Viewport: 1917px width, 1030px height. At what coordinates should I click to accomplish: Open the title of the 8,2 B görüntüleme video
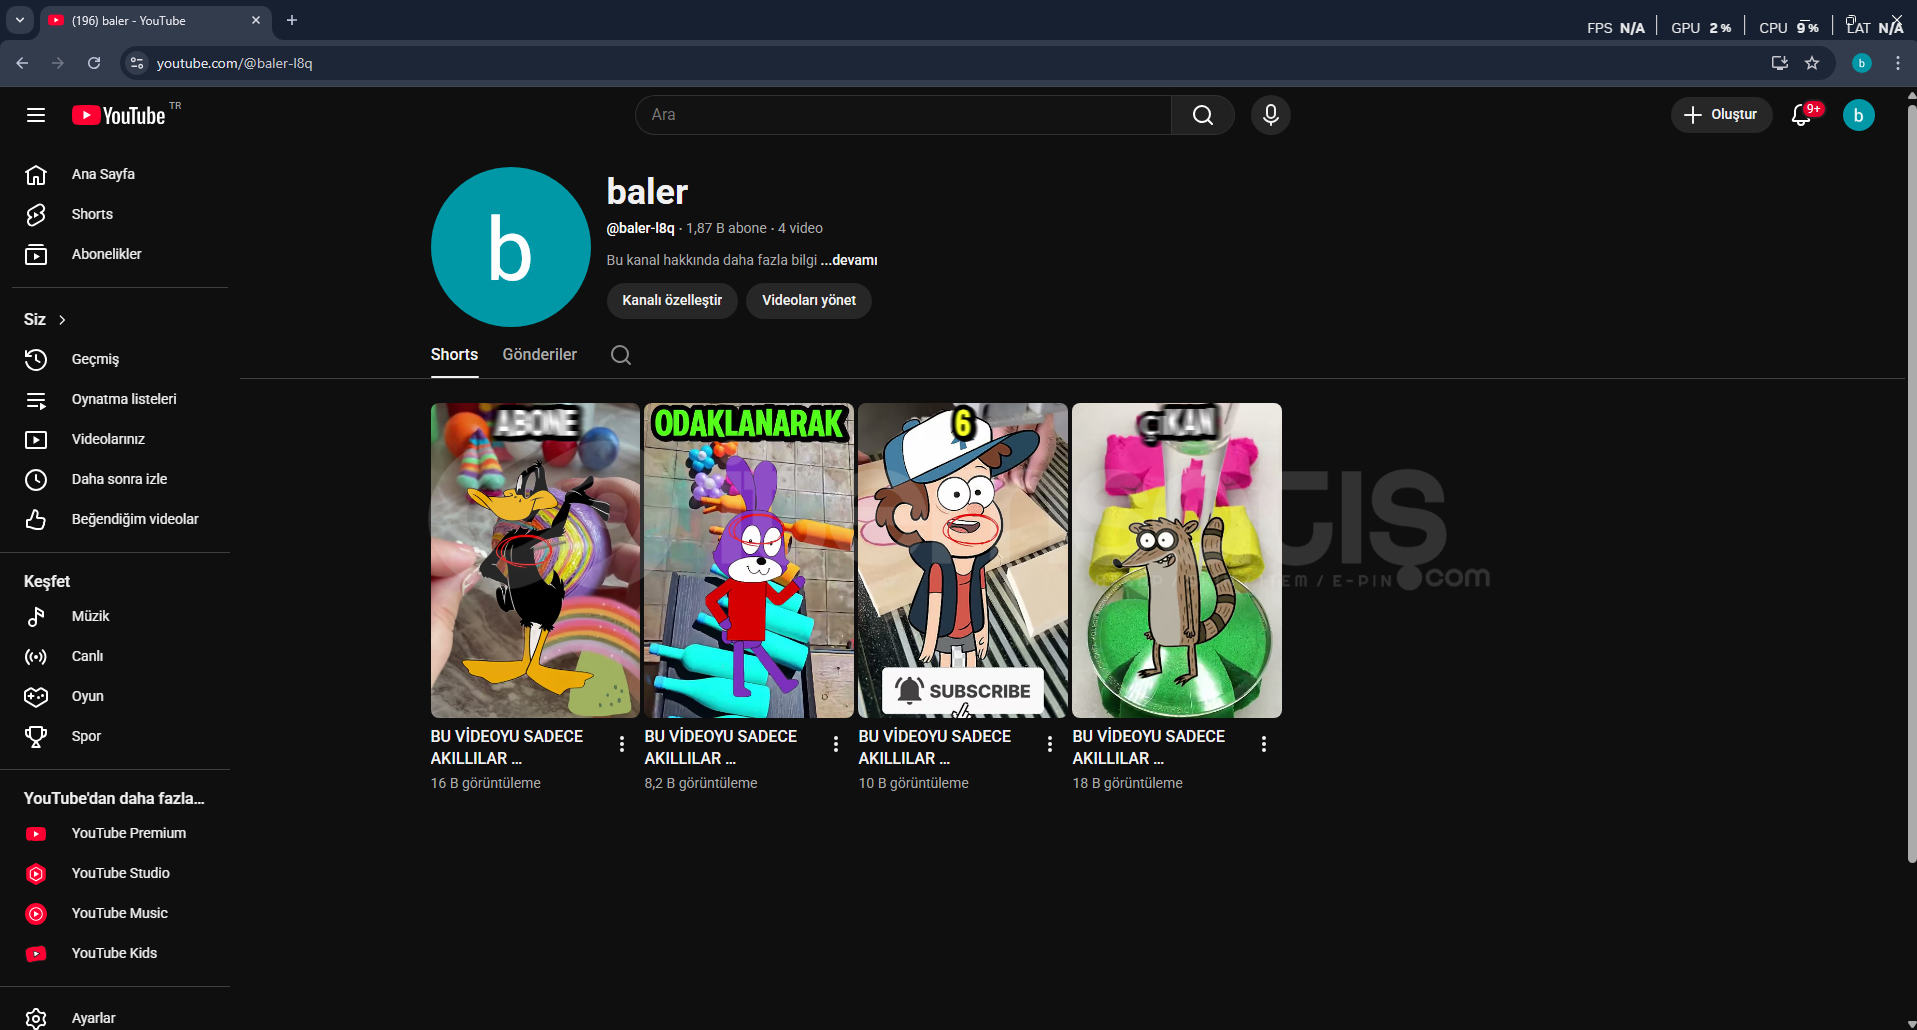click(x=721, y=747)
